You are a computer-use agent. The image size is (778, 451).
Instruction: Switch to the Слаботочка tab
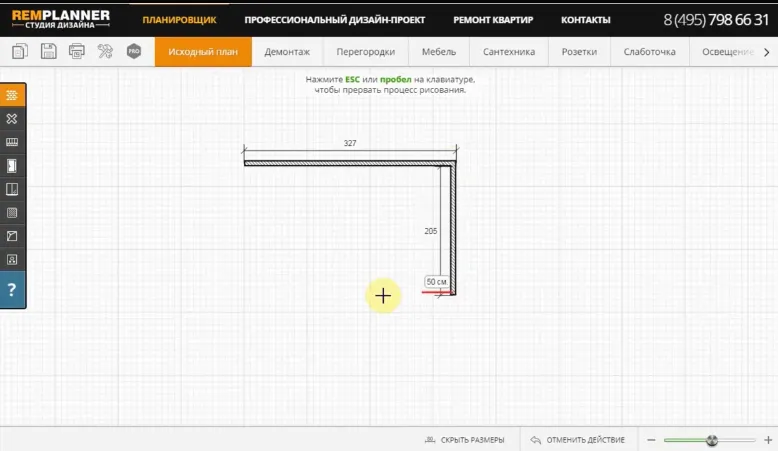[x=649, y=52]
